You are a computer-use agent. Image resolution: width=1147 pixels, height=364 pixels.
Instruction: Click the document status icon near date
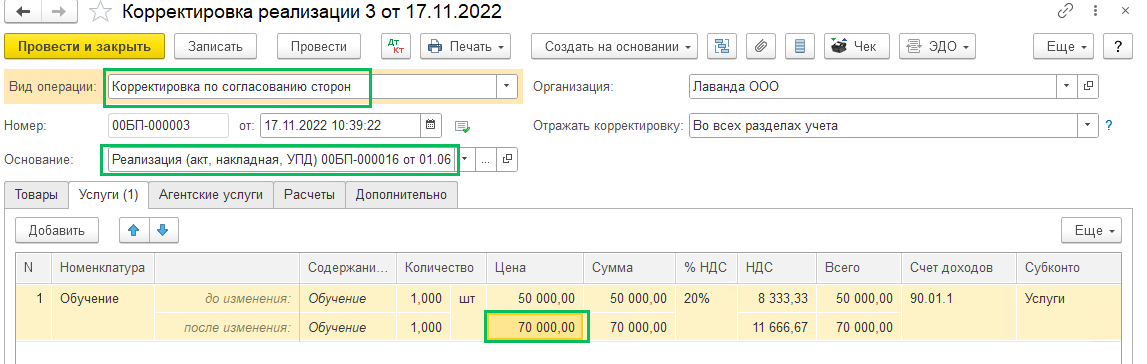click(462, 126)
